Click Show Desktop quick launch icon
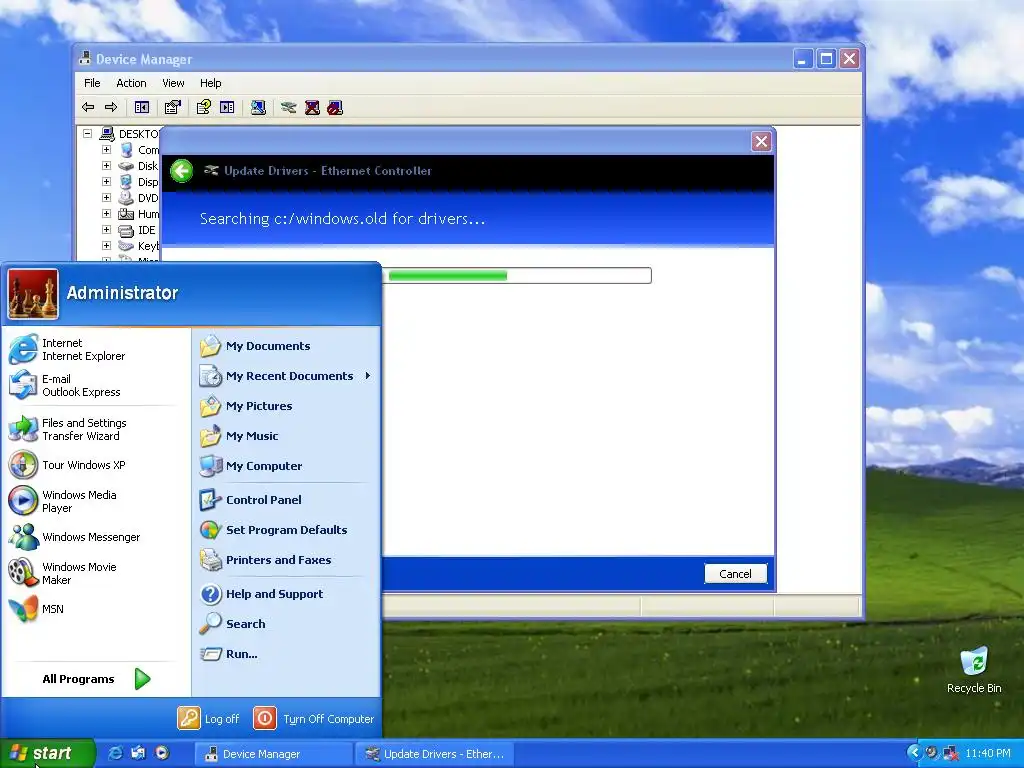This screenshot has width=1024, height=768. [138, 753]
